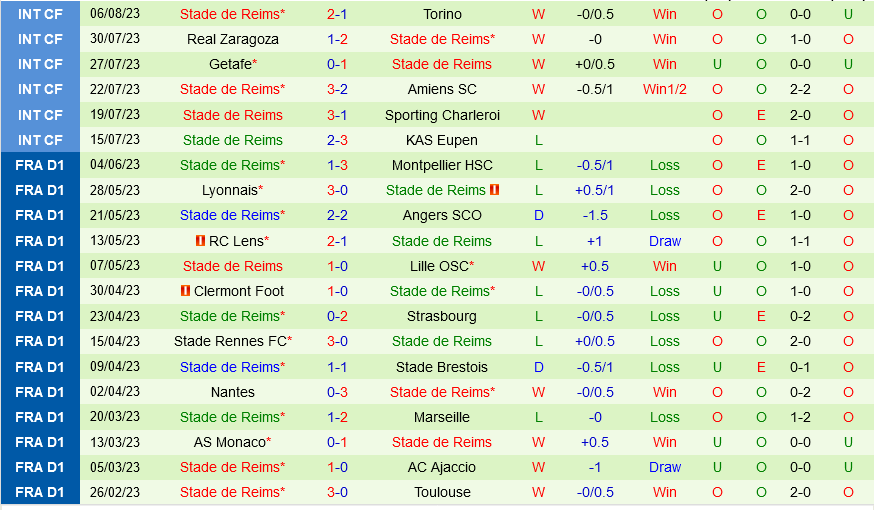Select Angers SCO team link
This screenshot has height=510, width=874.
point(442,215)
